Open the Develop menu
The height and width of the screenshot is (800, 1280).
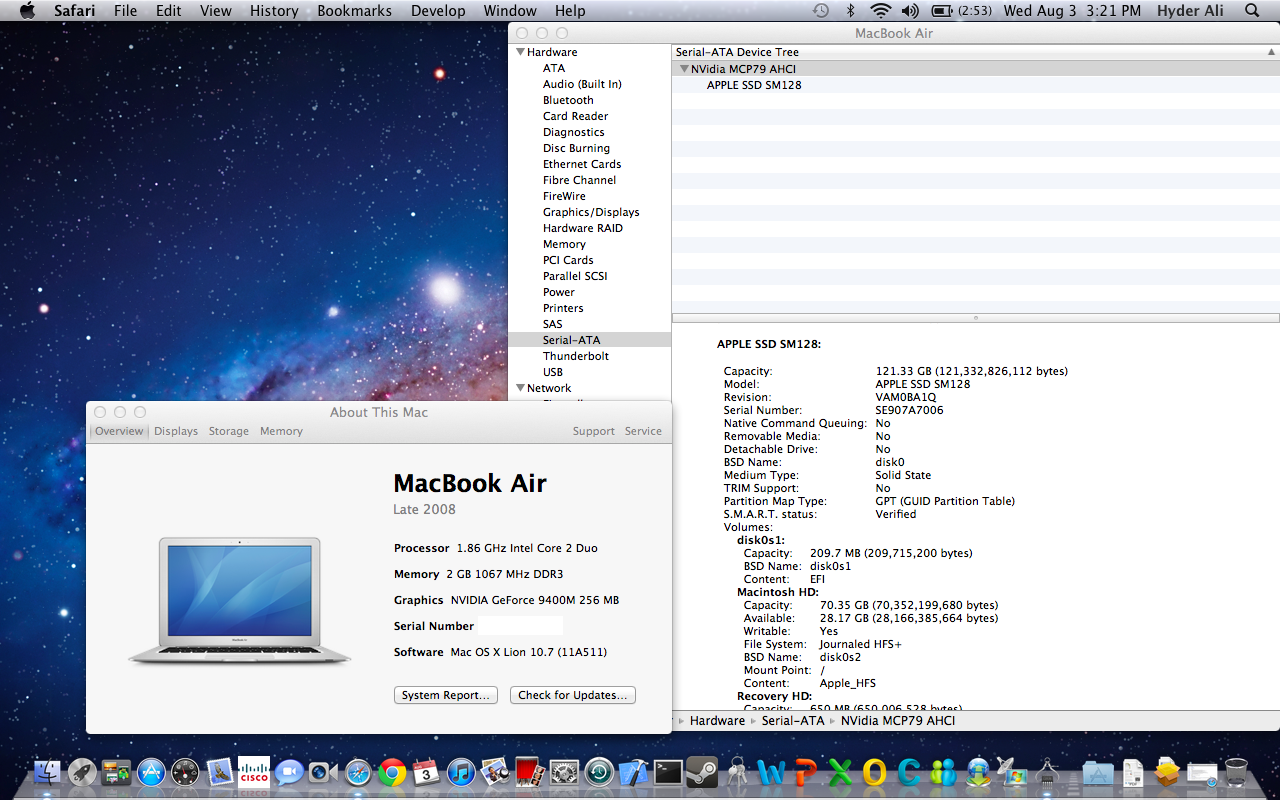[x=438, y=10]
